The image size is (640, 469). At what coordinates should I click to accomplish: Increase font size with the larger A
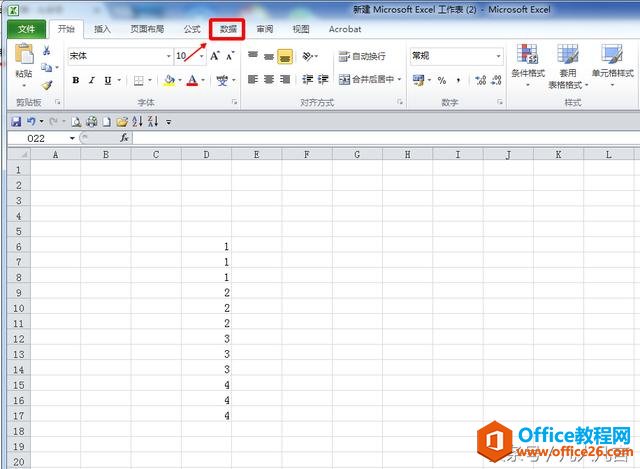point(215,56)
